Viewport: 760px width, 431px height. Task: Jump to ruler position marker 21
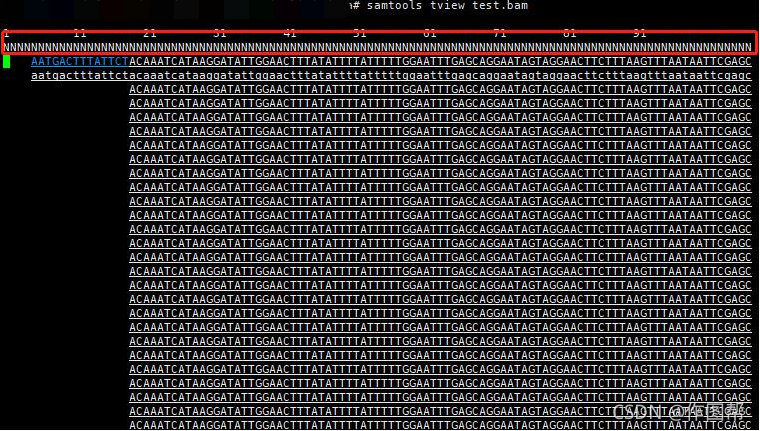[150, 33]
